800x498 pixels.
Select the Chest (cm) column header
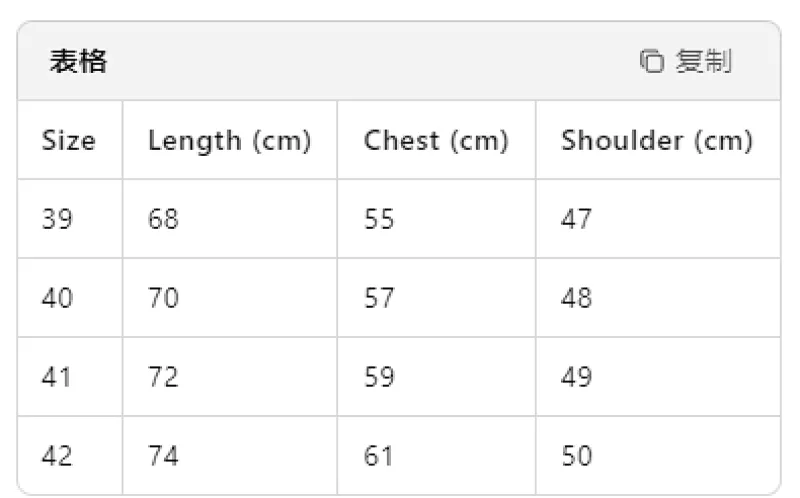(x=436, y=140)
